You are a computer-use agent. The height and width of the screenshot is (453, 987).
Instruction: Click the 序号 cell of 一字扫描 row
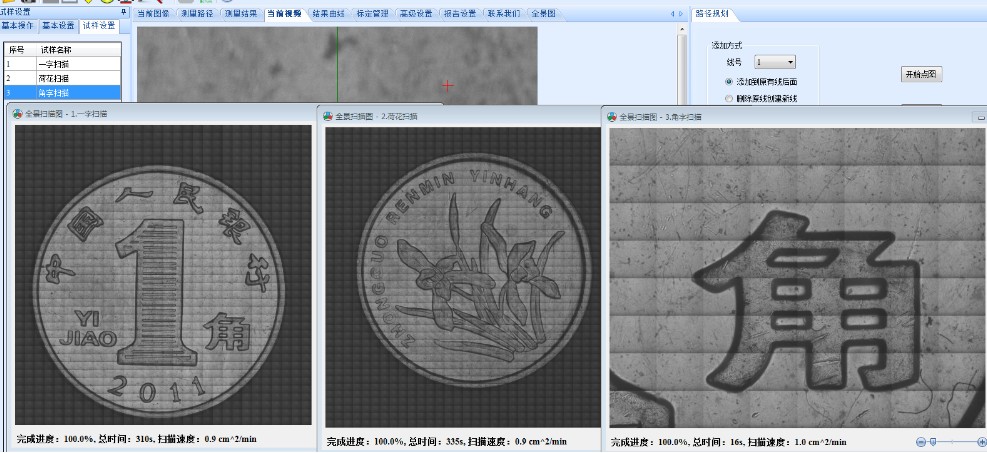pos(20,64)
